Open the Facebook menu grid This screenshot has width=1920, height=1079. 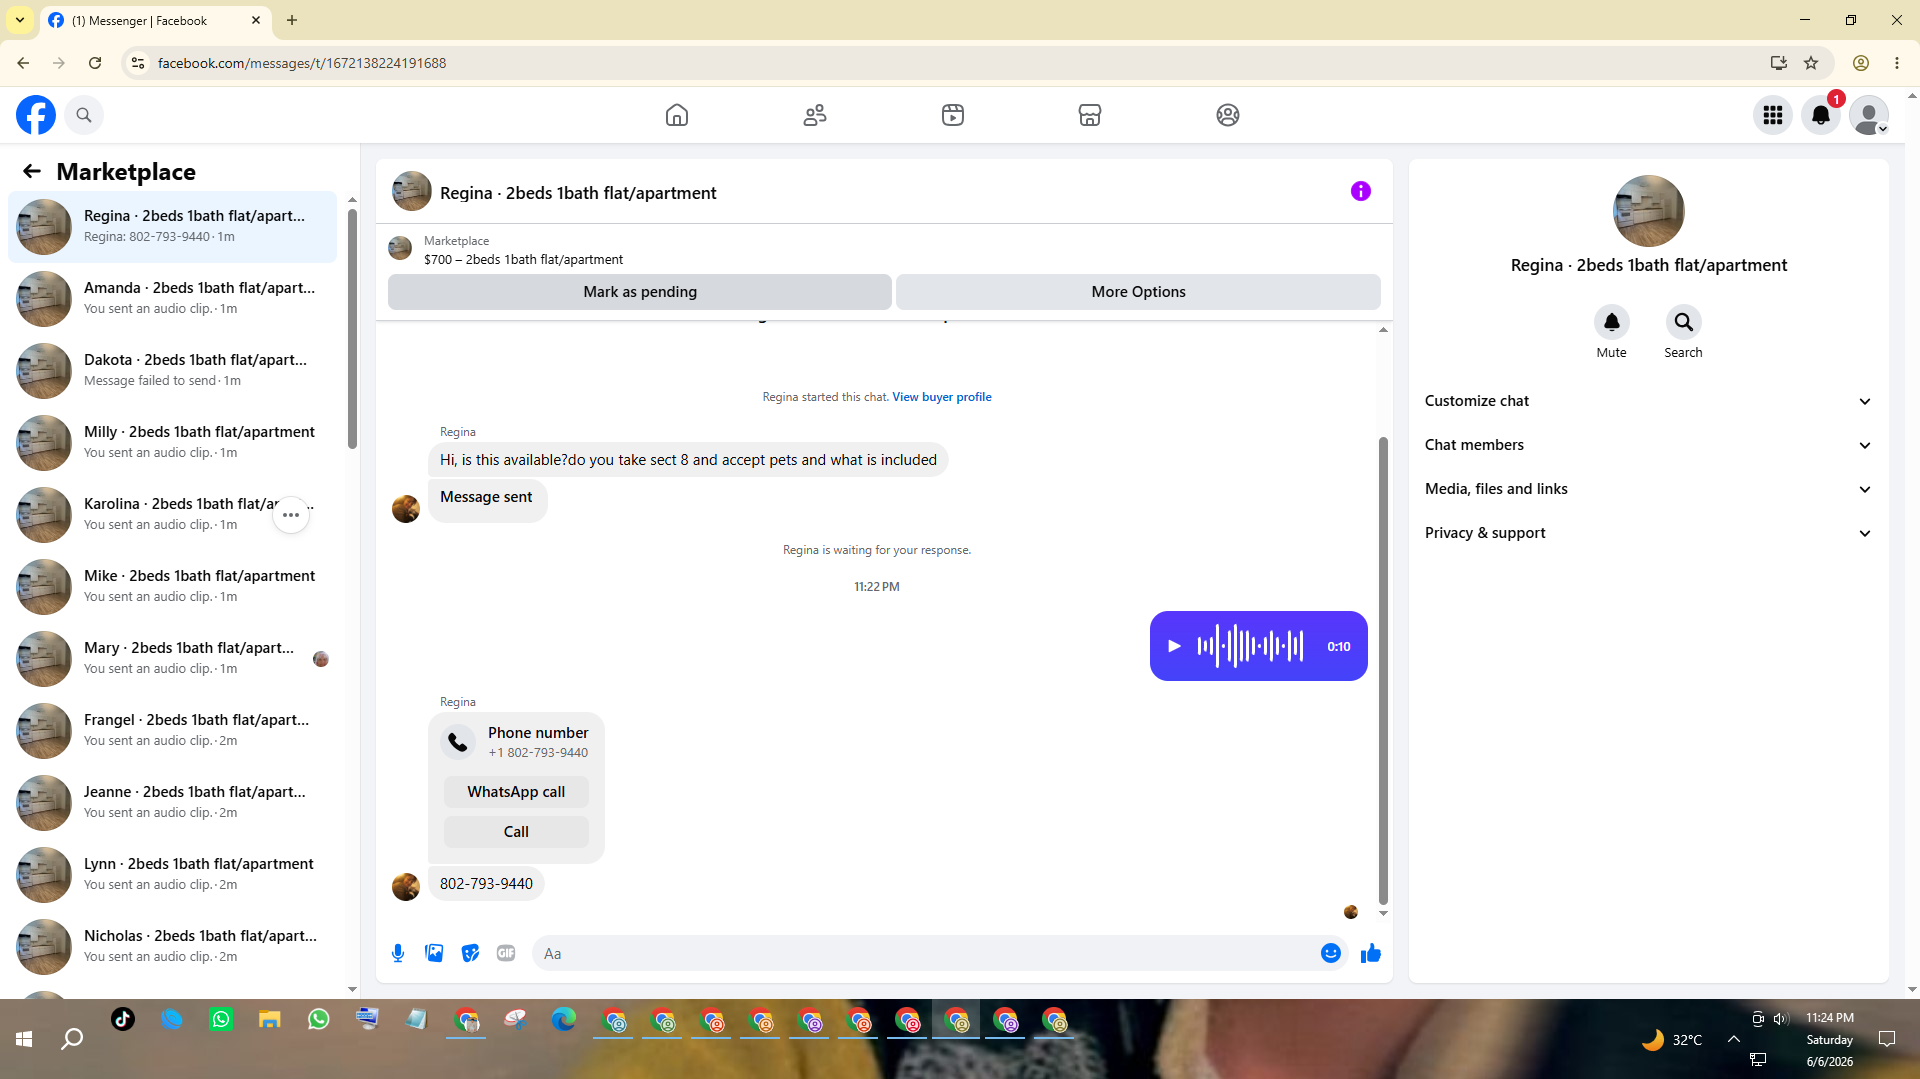1773,115
